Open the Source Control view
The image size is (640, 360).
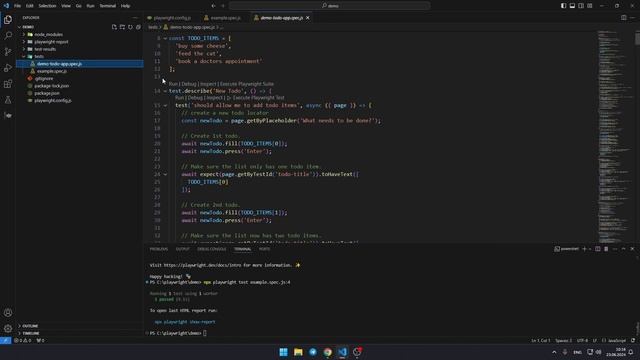(x=8, y=51)
